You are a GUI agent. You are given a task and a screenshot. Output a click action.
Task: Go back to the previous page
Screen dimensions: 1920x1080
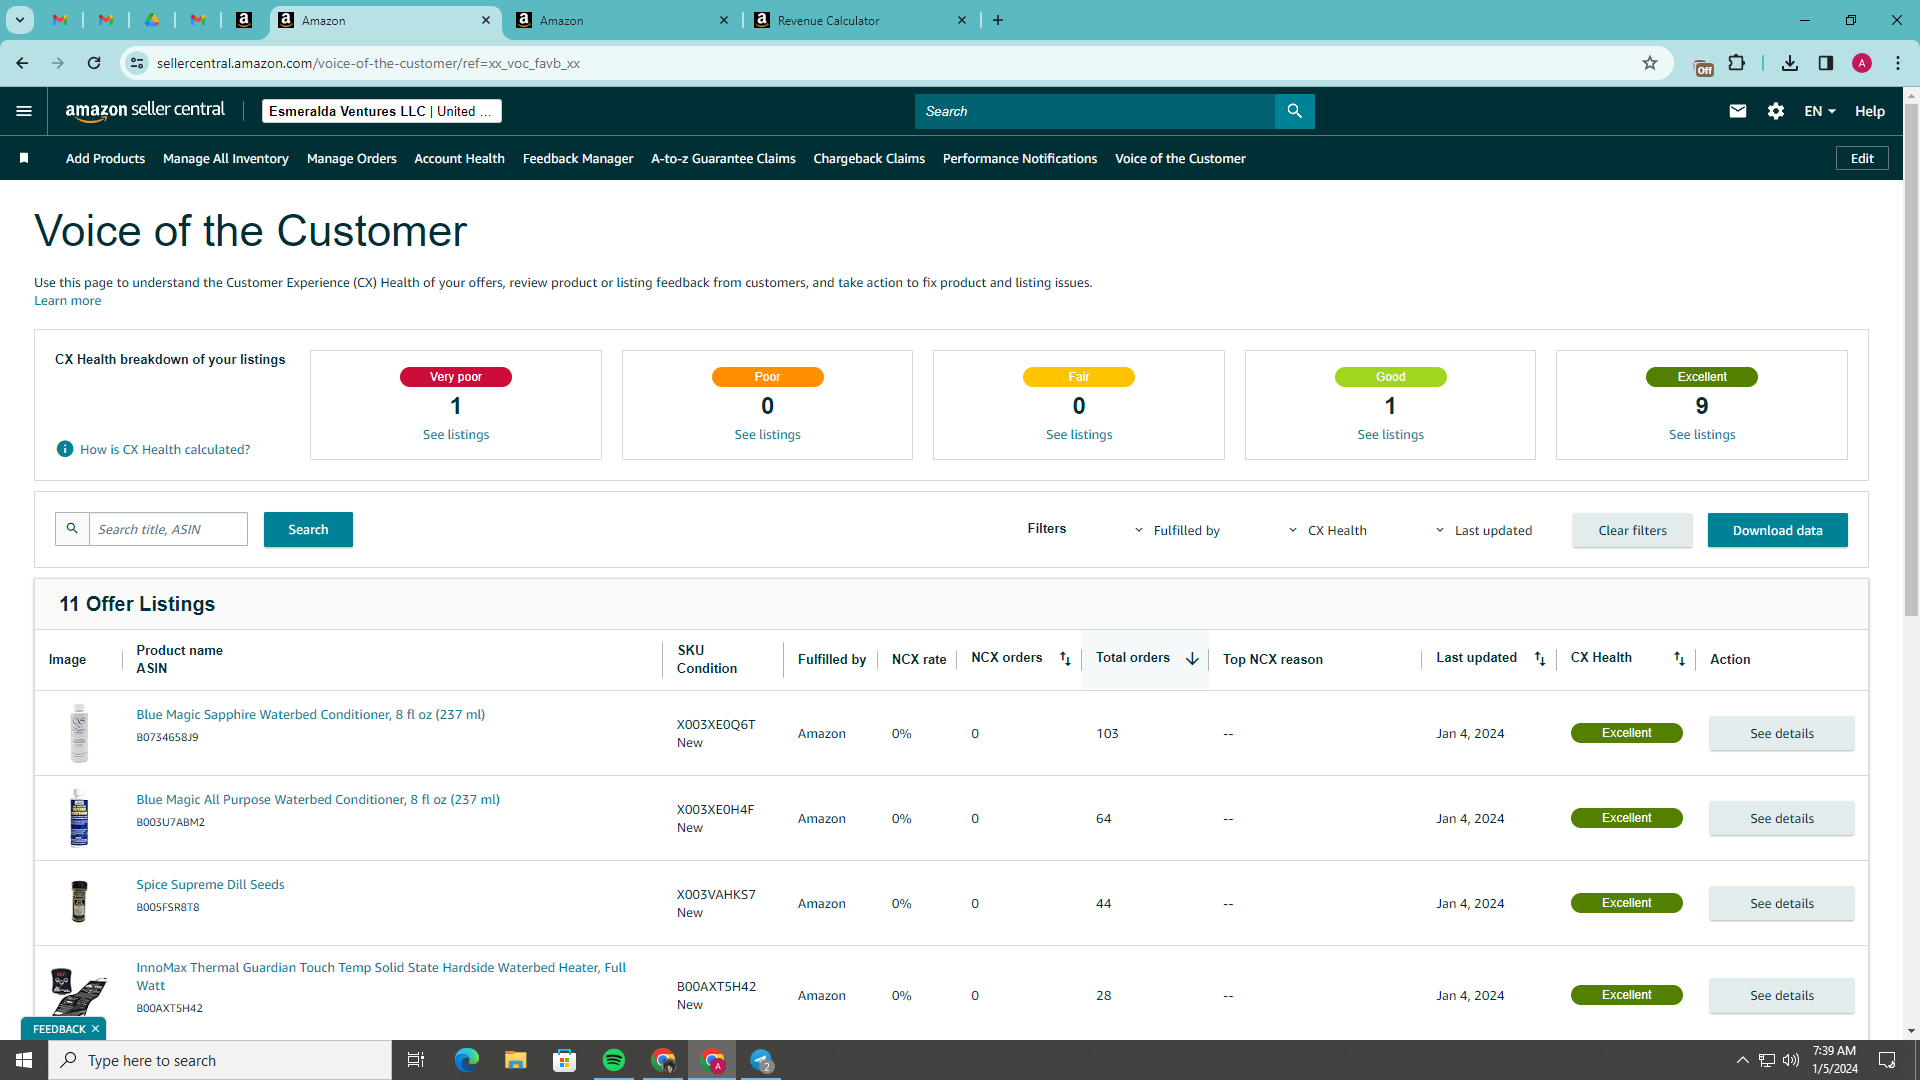pyautogui.click(x=22, y=63)
